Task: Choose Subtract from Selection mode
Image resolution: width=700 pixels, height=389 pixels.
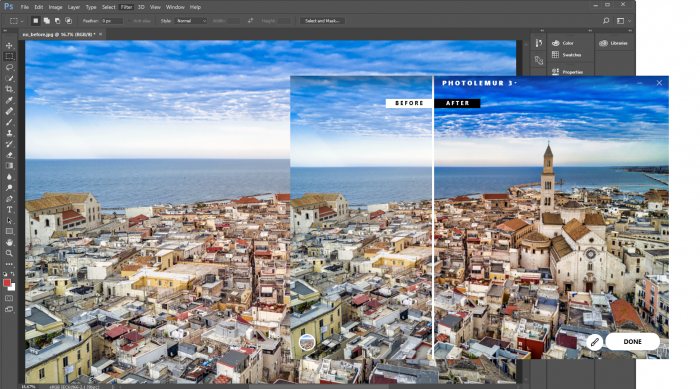Action: pyautogui.click(x=57, y=21)
